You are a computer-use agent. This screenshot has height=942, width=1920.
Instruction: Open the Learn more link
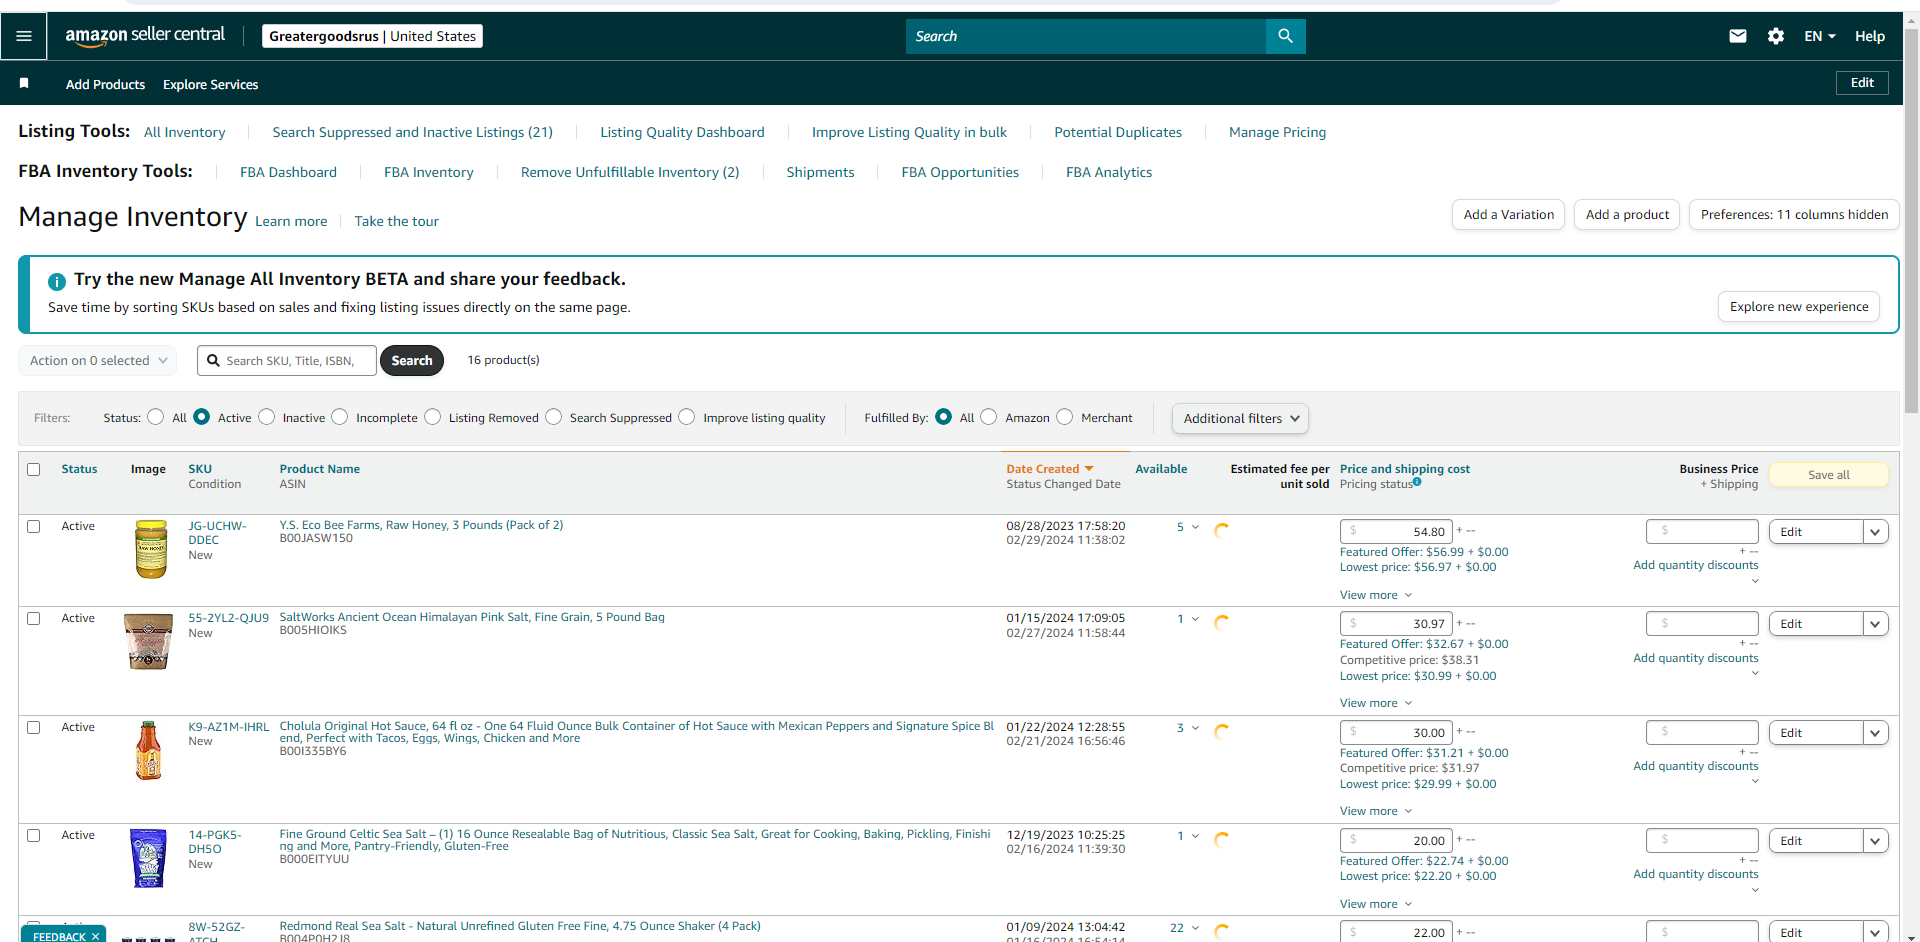click(291, 222)
